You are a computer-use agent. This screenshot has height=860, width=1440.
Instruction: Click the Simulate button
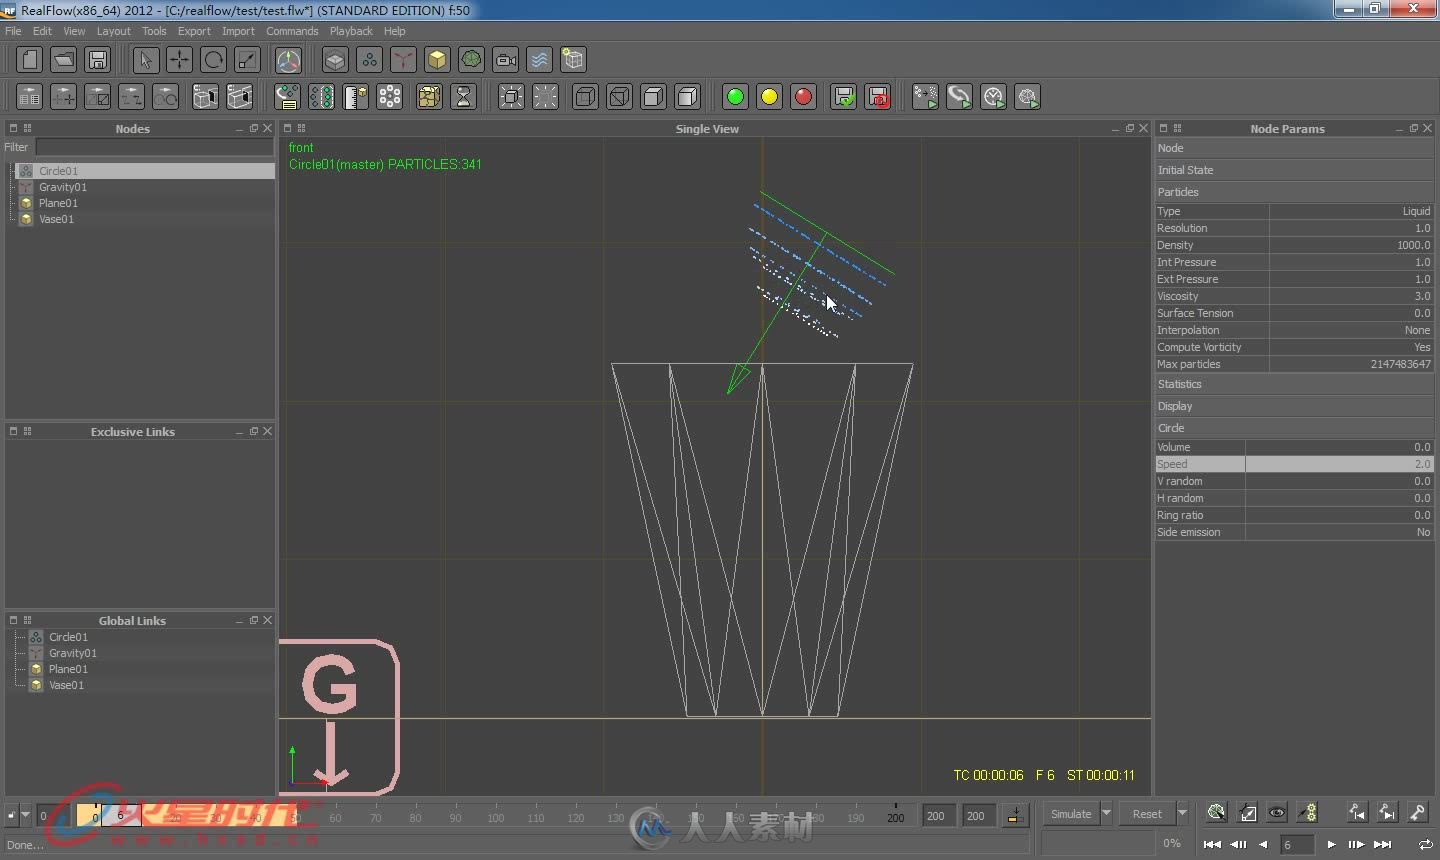pos(1071,814)
